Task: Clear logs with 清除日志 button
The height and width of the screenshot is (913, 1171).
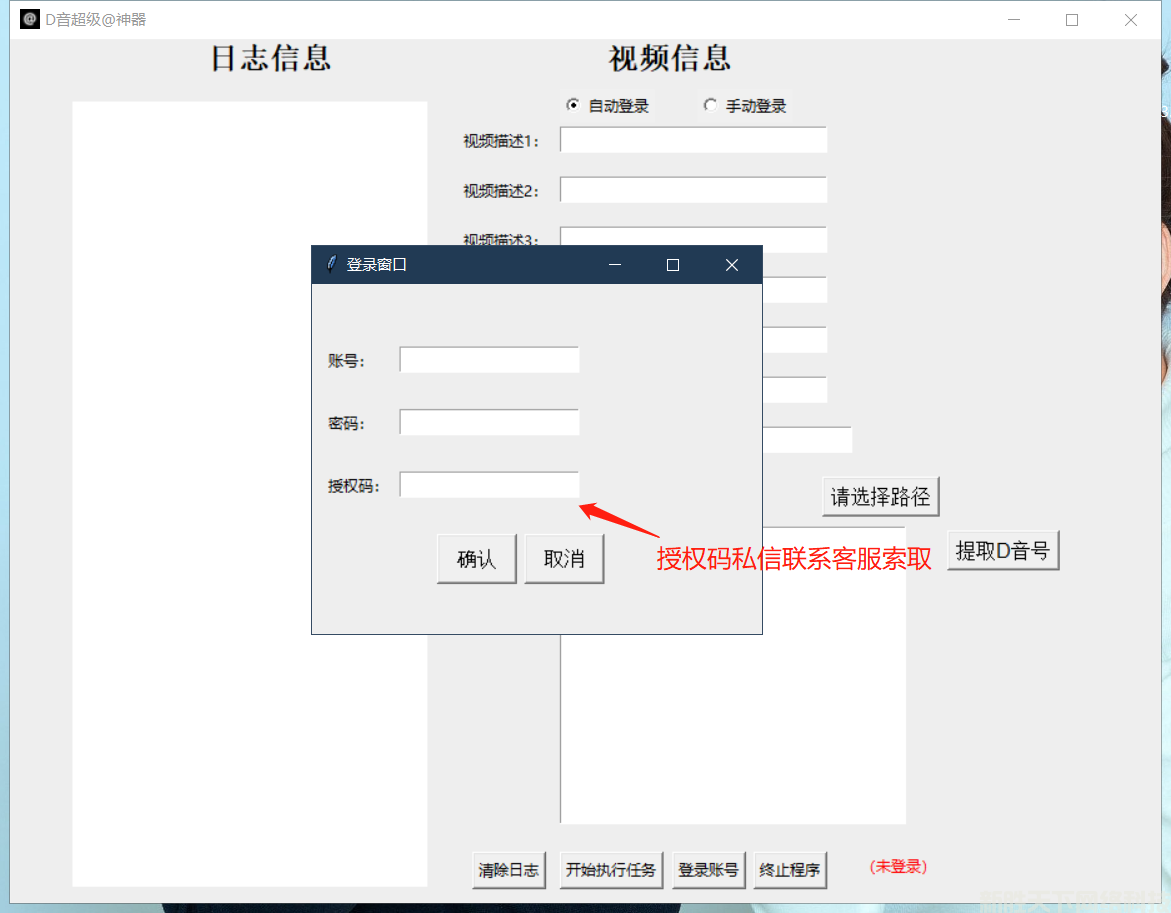Action: pos(509,869)
